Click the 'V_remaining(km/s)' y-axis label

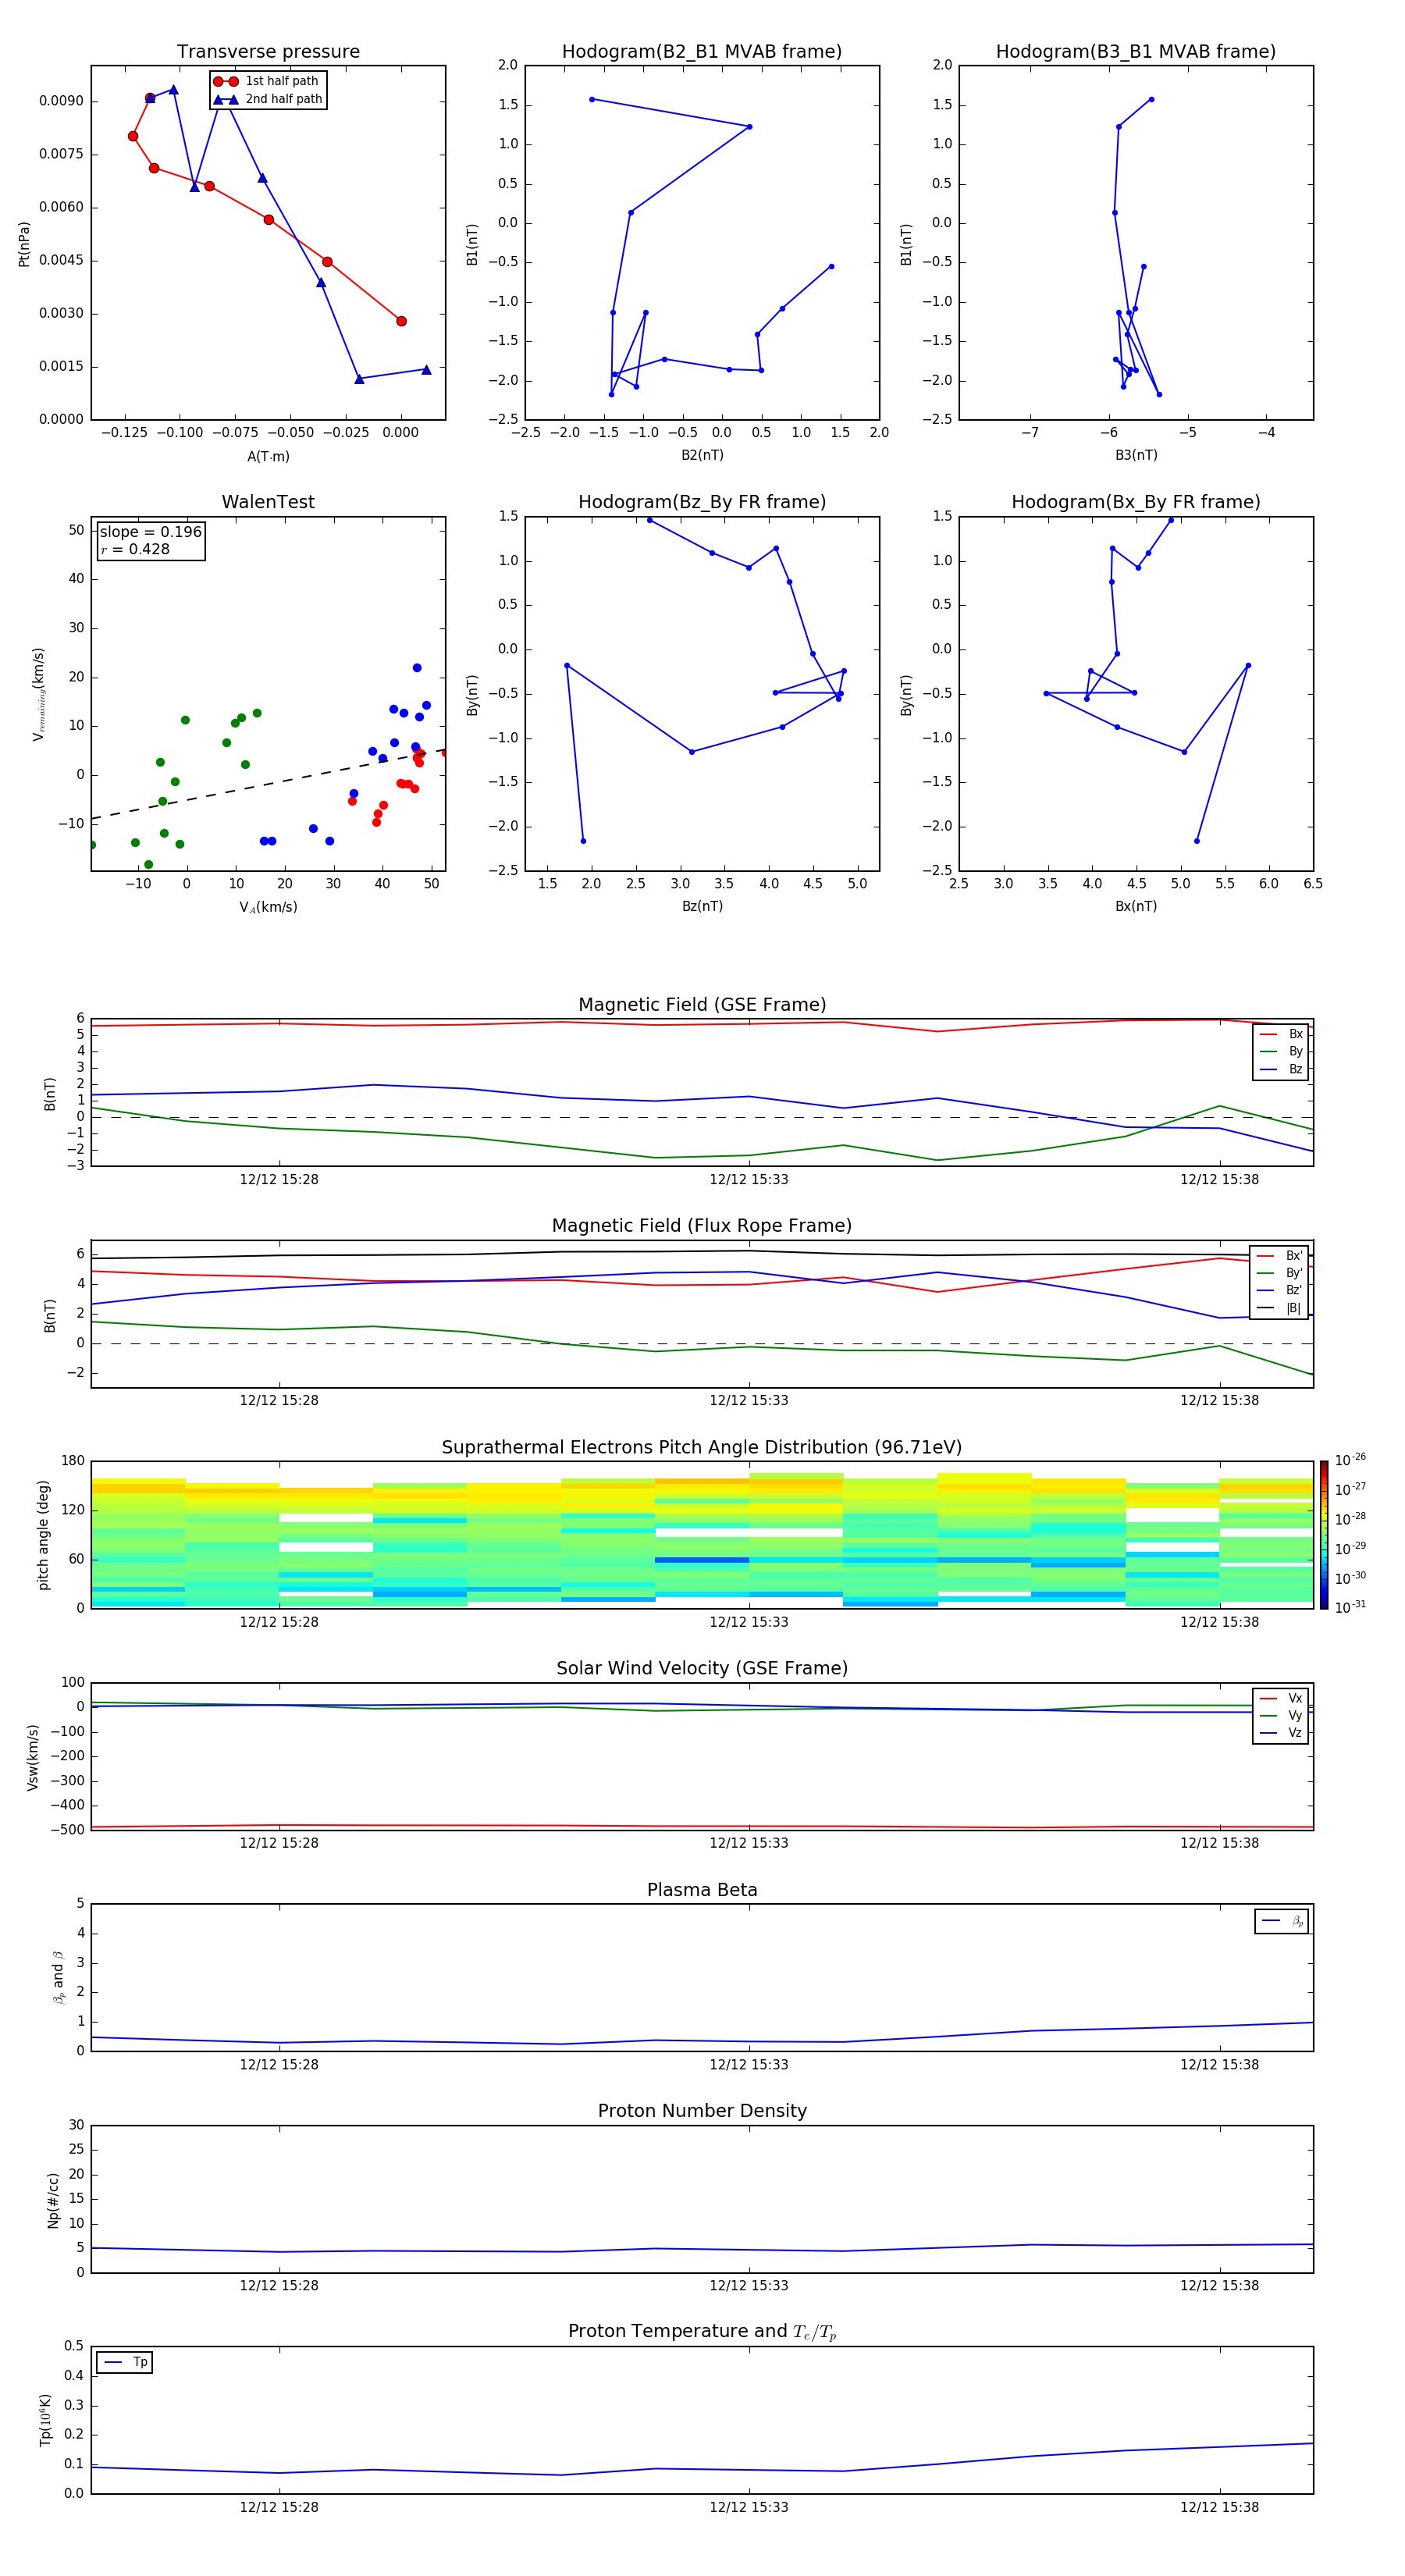(38, 694)
